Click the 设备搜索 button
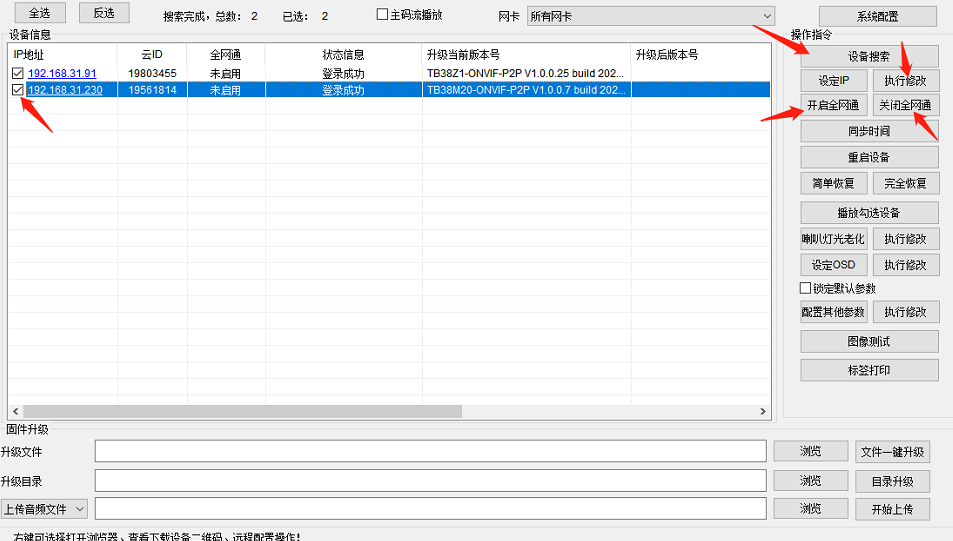Image resolution: width=953 pixels, height=541 pixels. click(x=869, y=56)
